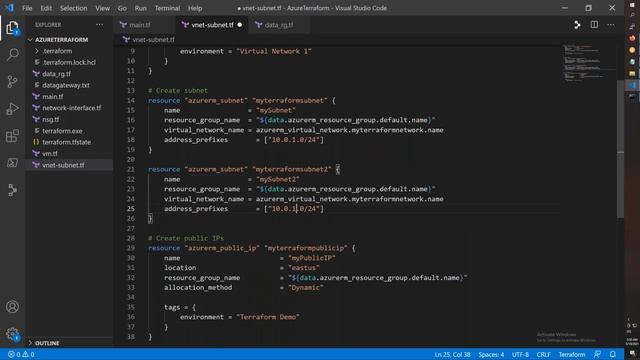
Task: Click the Ln 25, Col 38 cursor position
Action: tap(452, 354)
